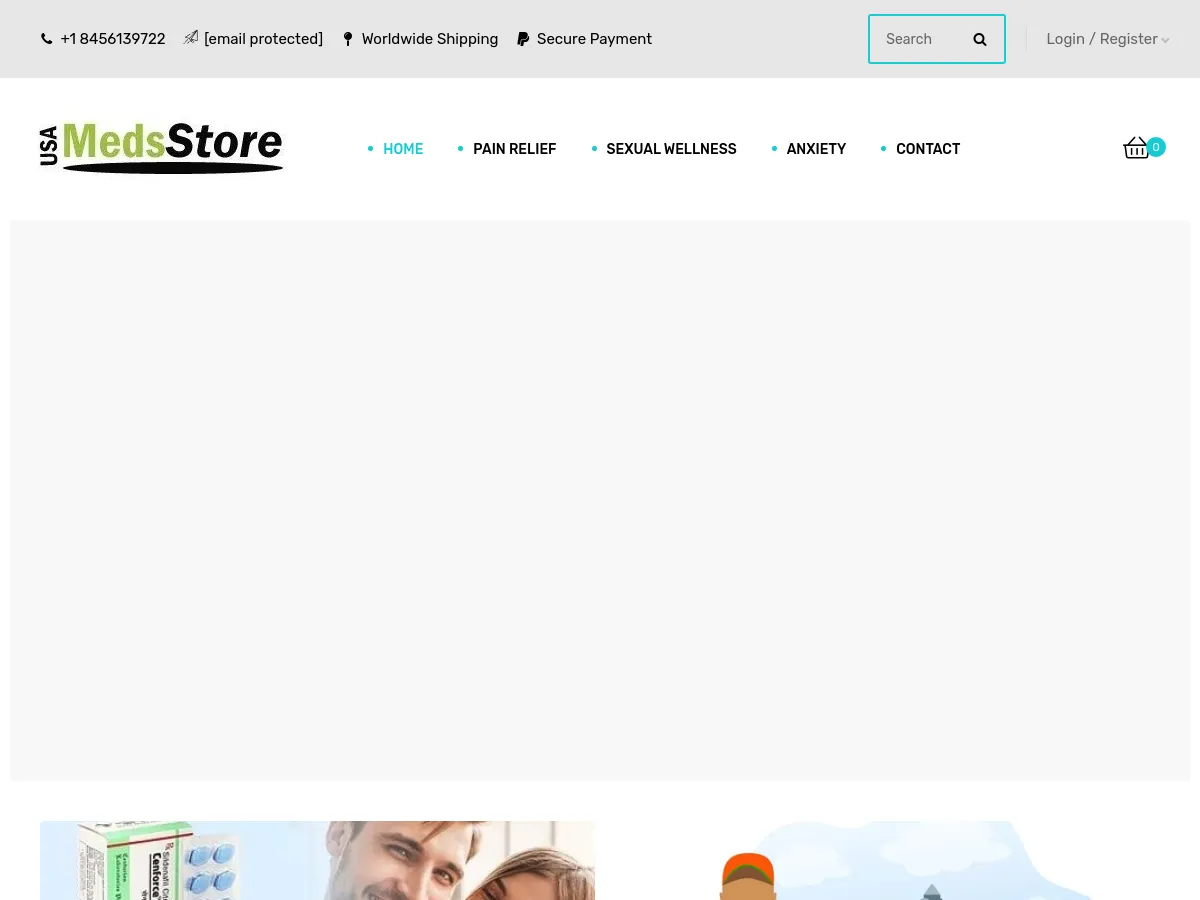Open the SEXUAL WELLNESS category menu
Image resolution: width=1200 pixels, height=900 pixels.
point(671,148)
